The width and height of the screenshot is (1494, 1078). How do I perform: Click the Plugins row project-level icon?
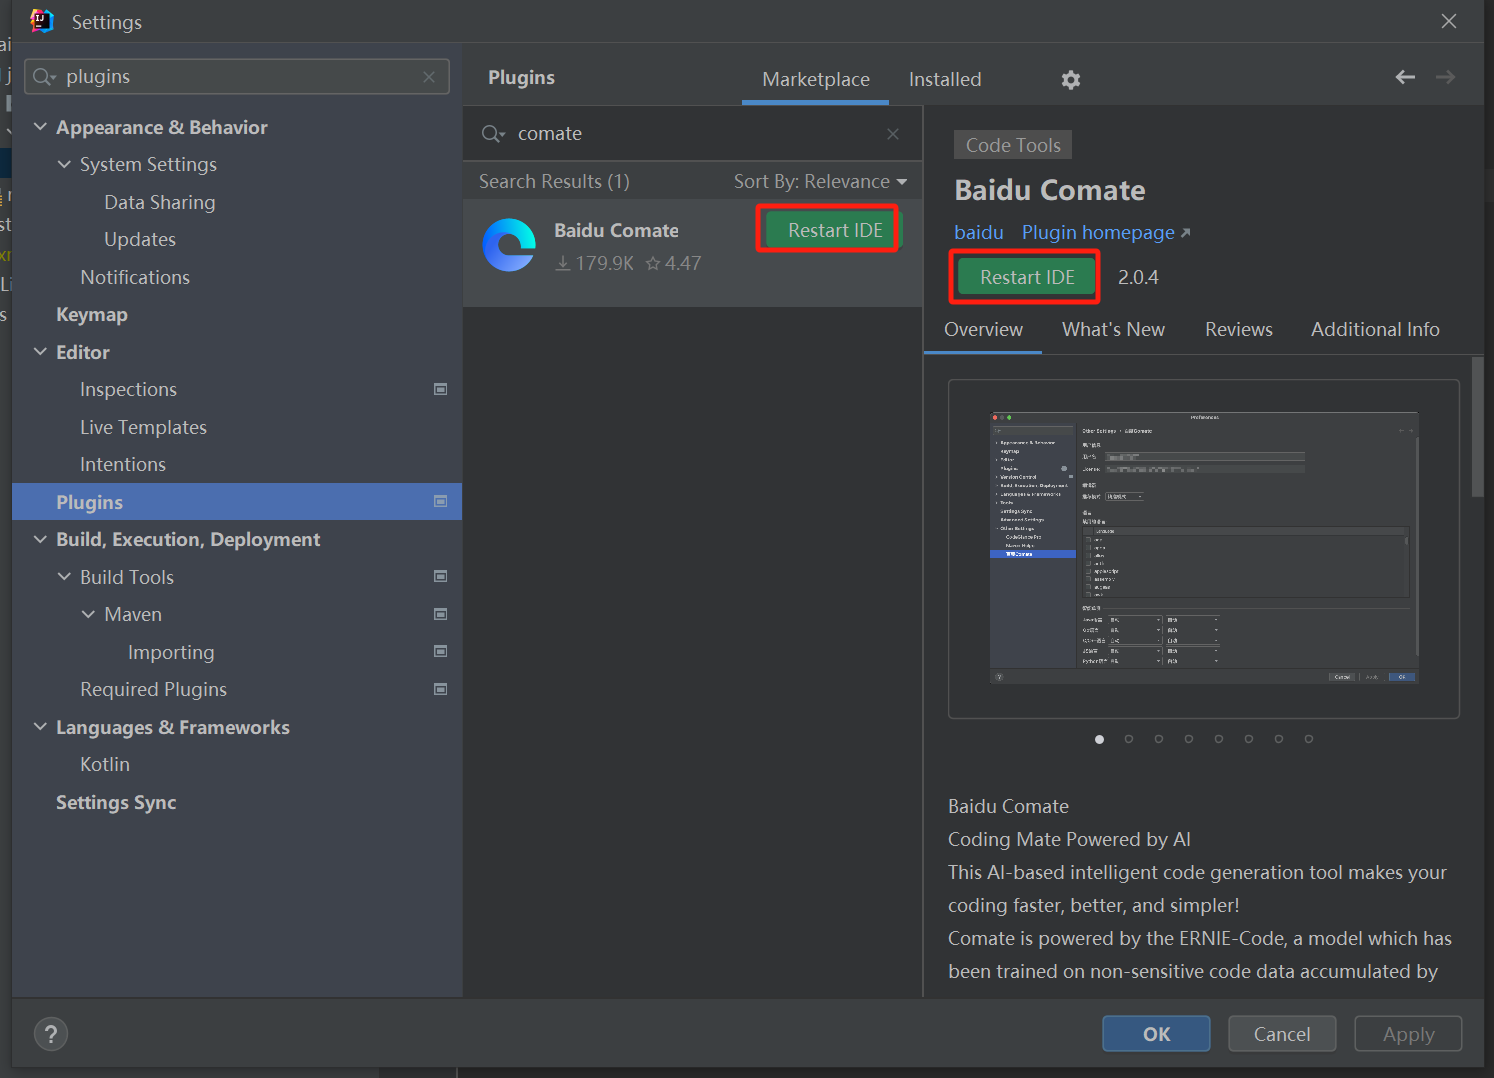(x=440, y=501)
